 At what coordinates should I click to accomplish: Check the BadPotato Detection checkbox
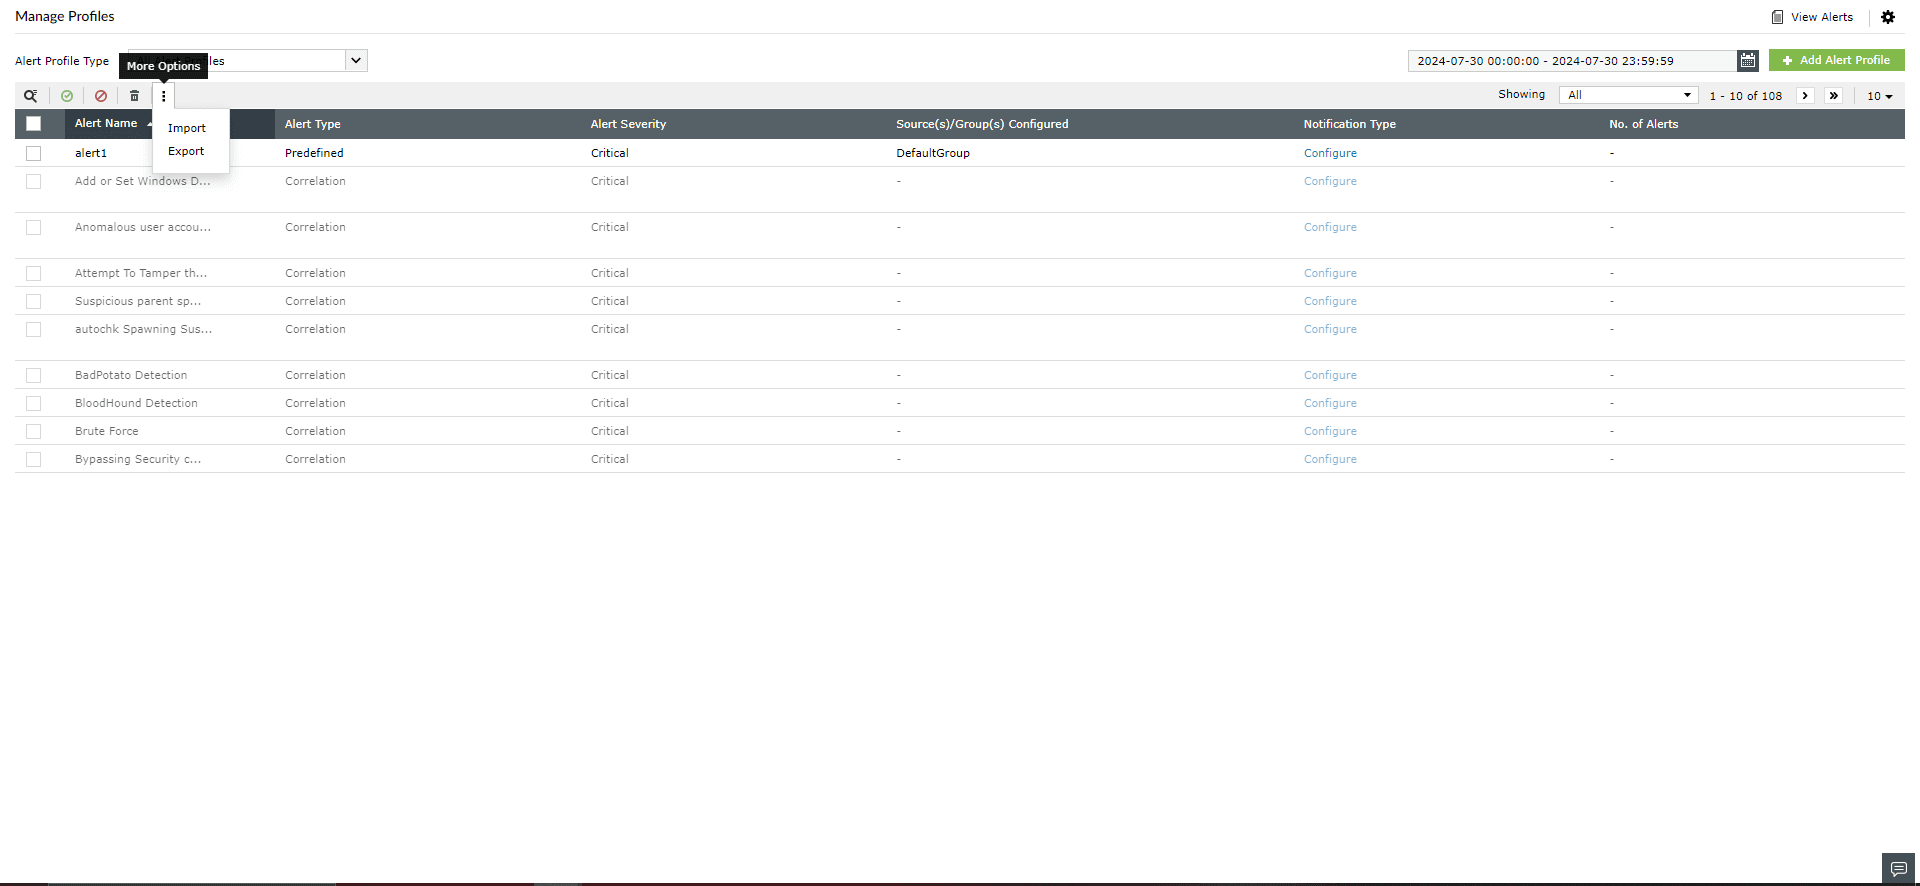[34, 375]
